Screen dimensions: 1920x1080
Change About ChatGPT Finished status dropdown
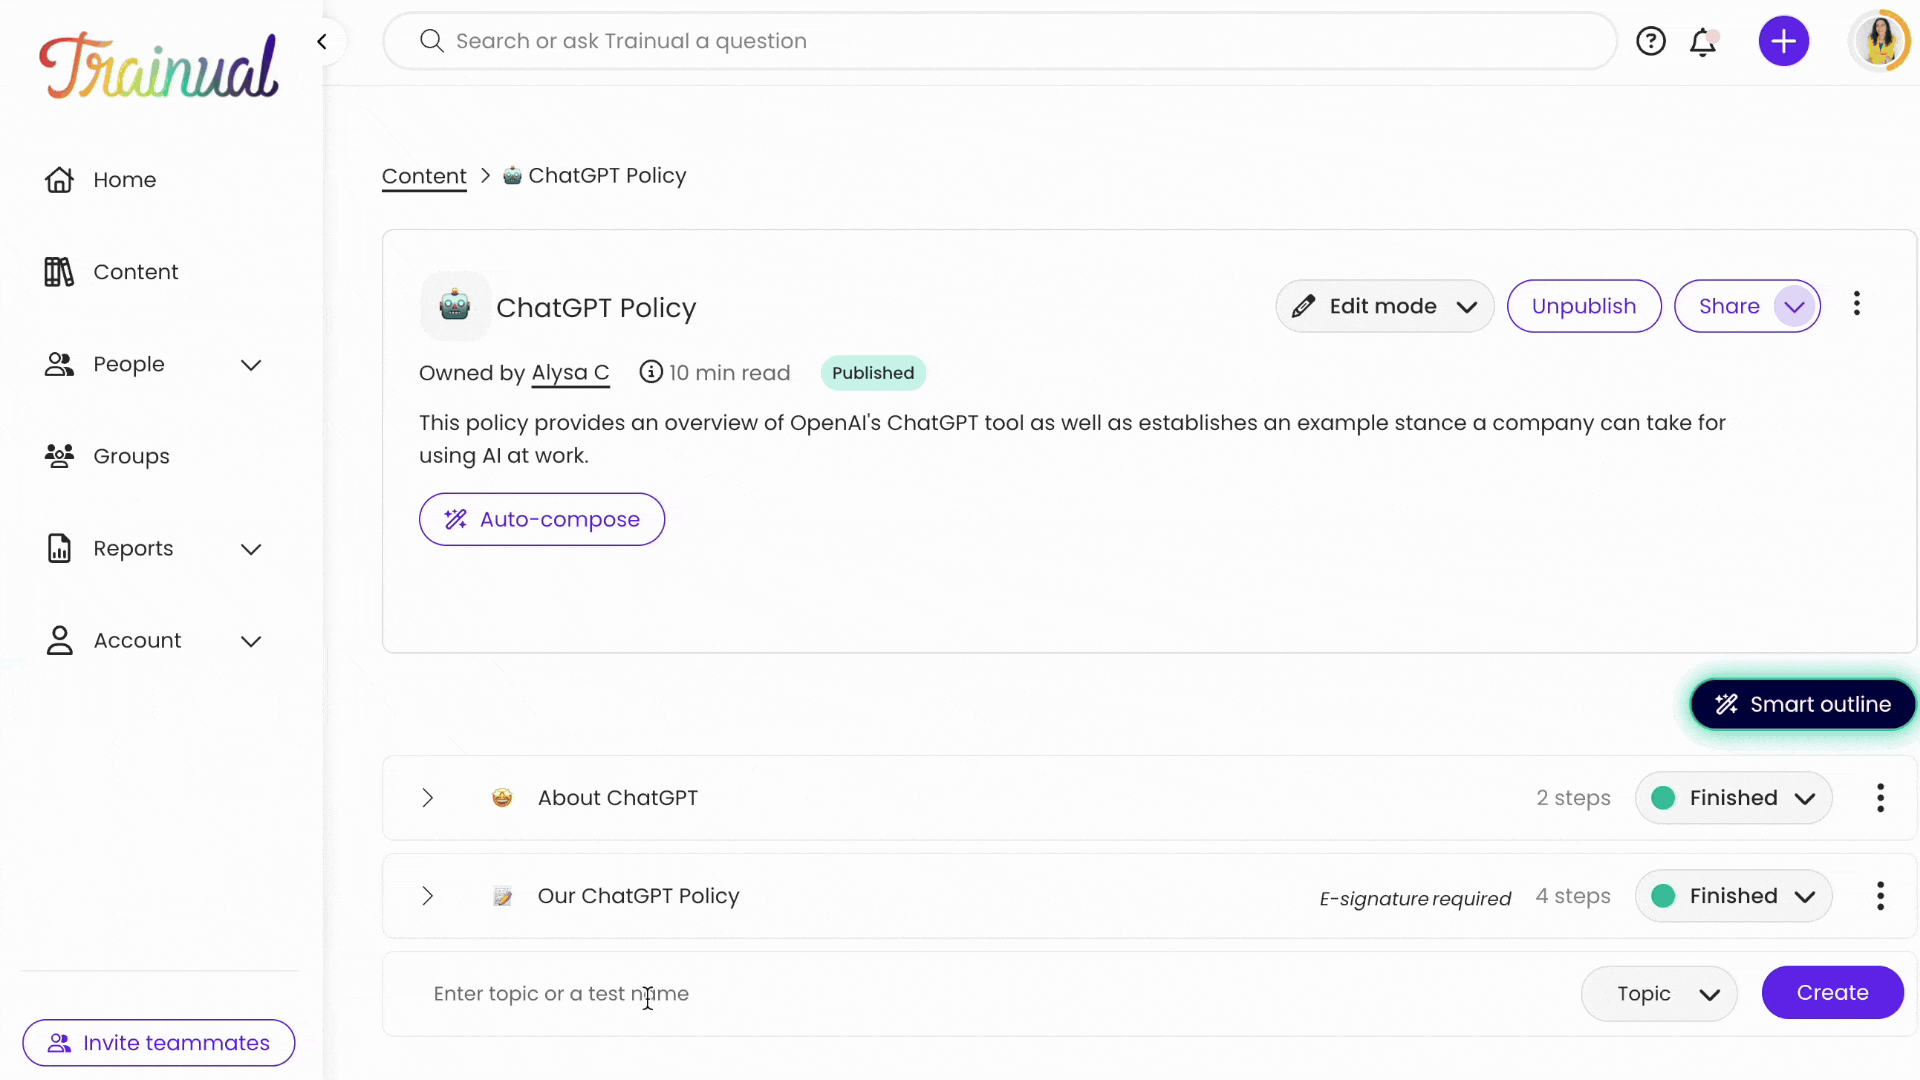tap(1733, 798)
